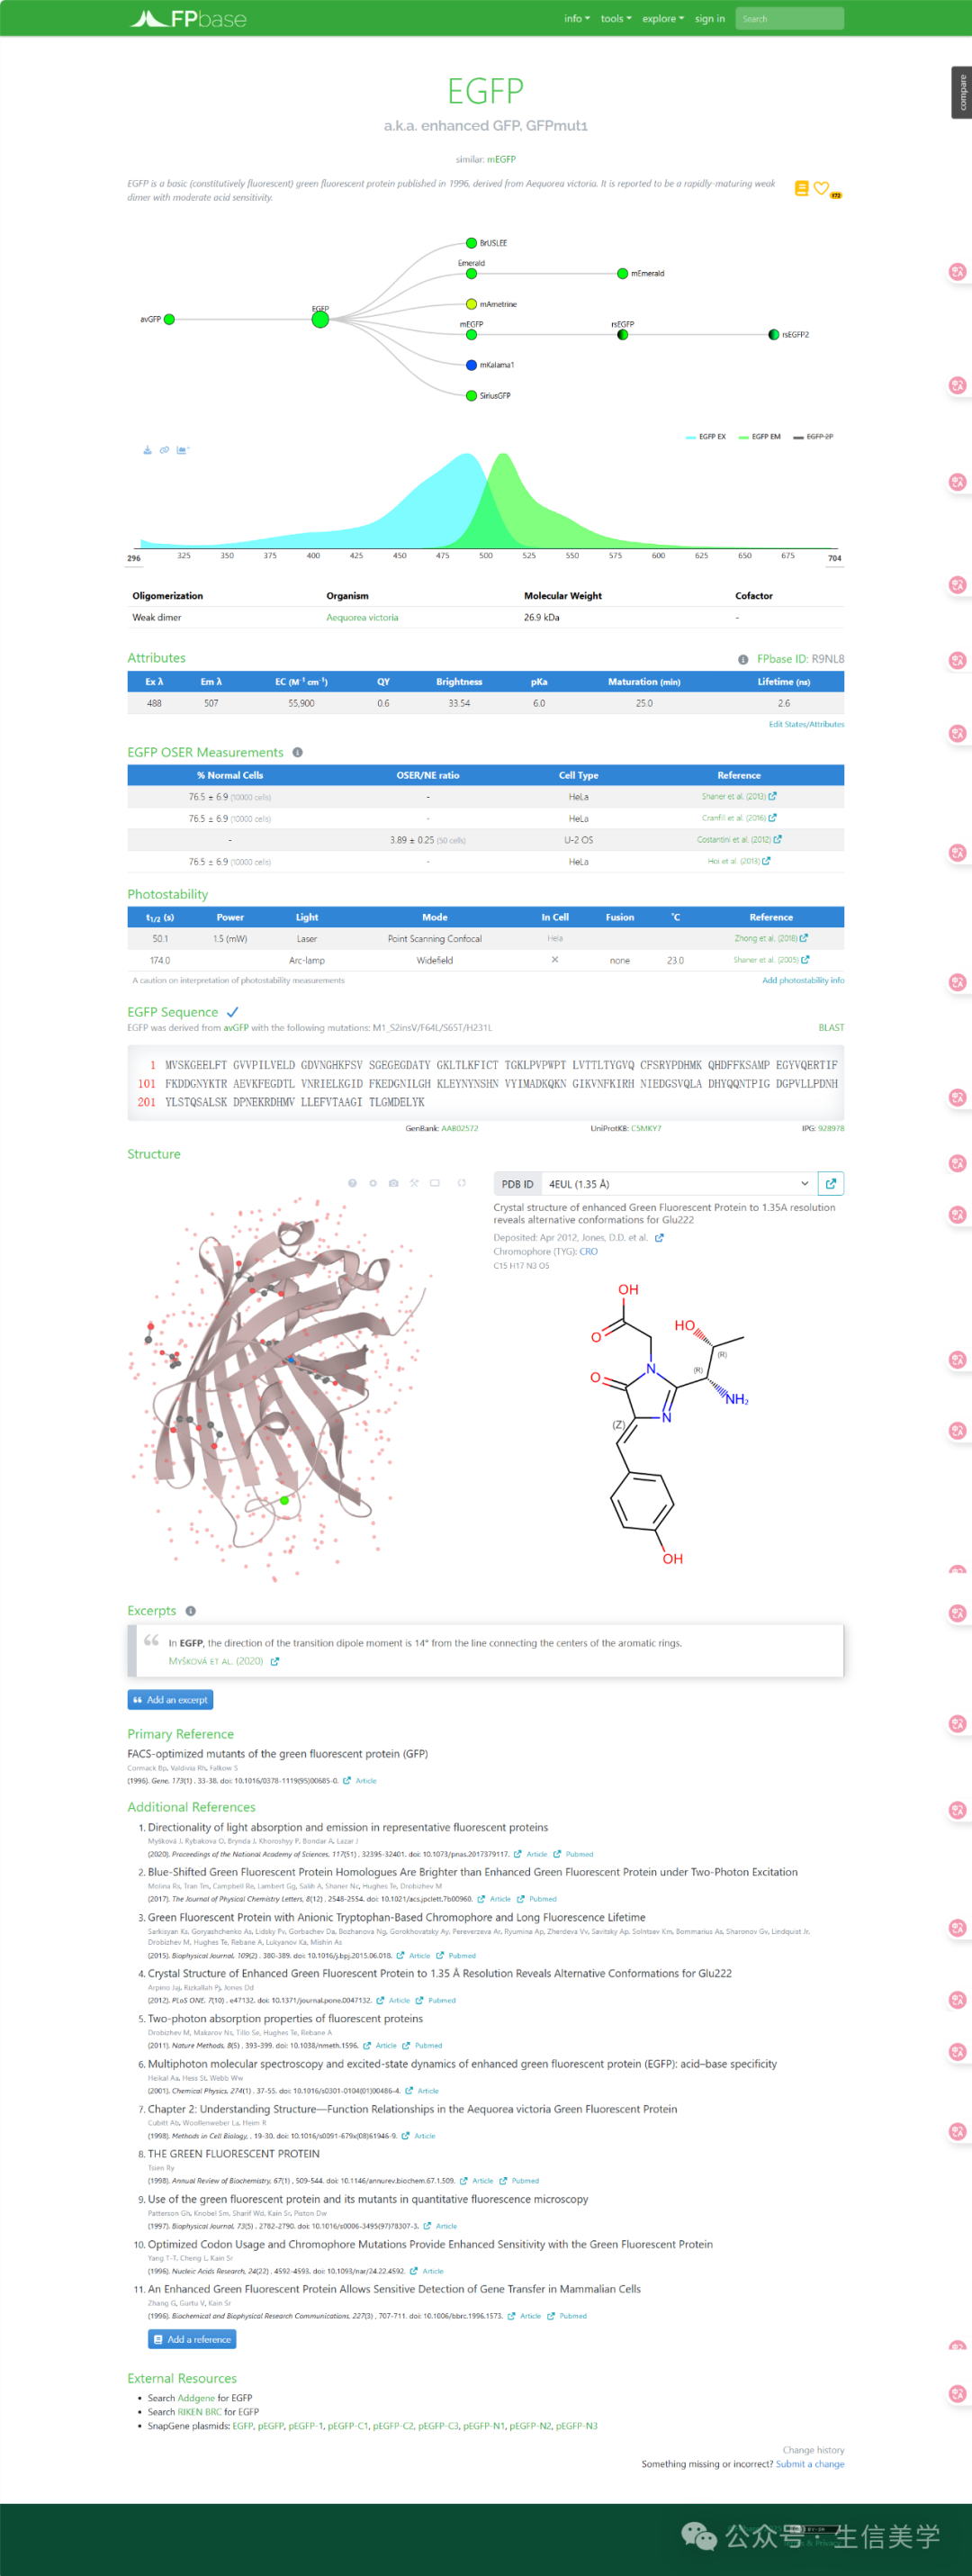Add EGFP to a collection via book icon
The image size is (972, 2576).
[x=801, y=188]
